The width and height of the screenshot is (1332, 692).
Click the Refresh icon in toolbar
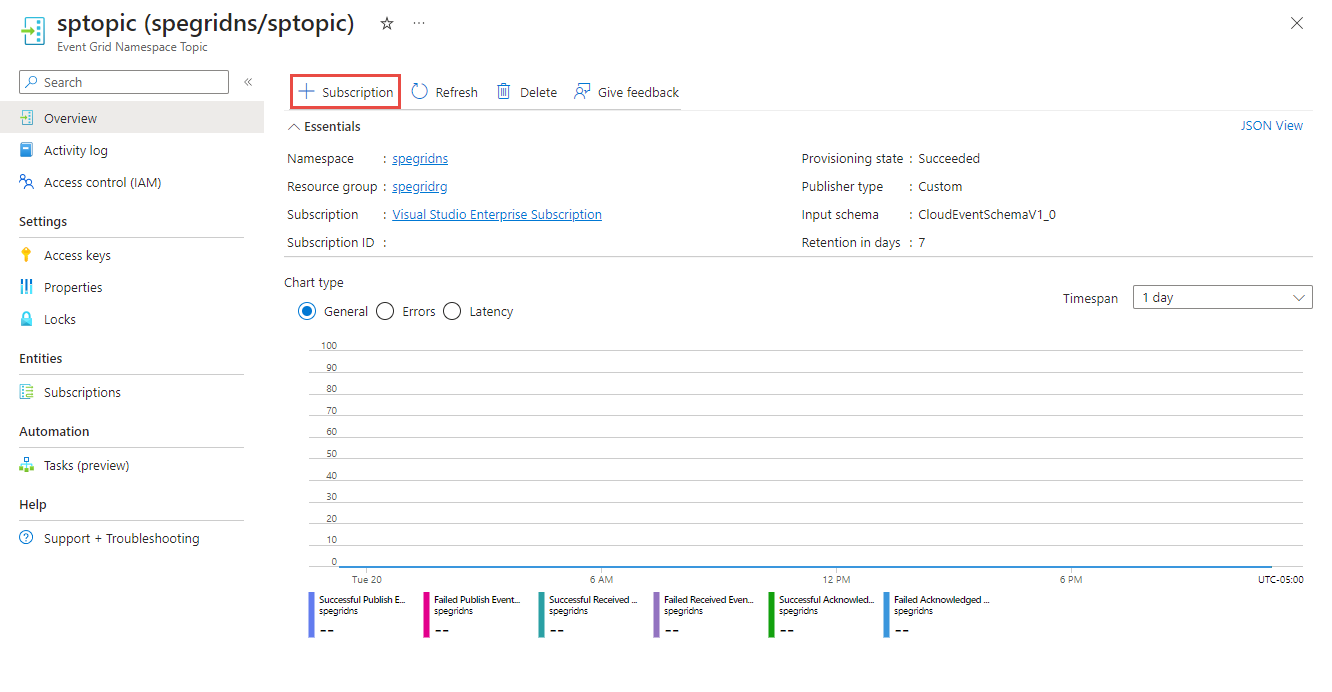420,92
